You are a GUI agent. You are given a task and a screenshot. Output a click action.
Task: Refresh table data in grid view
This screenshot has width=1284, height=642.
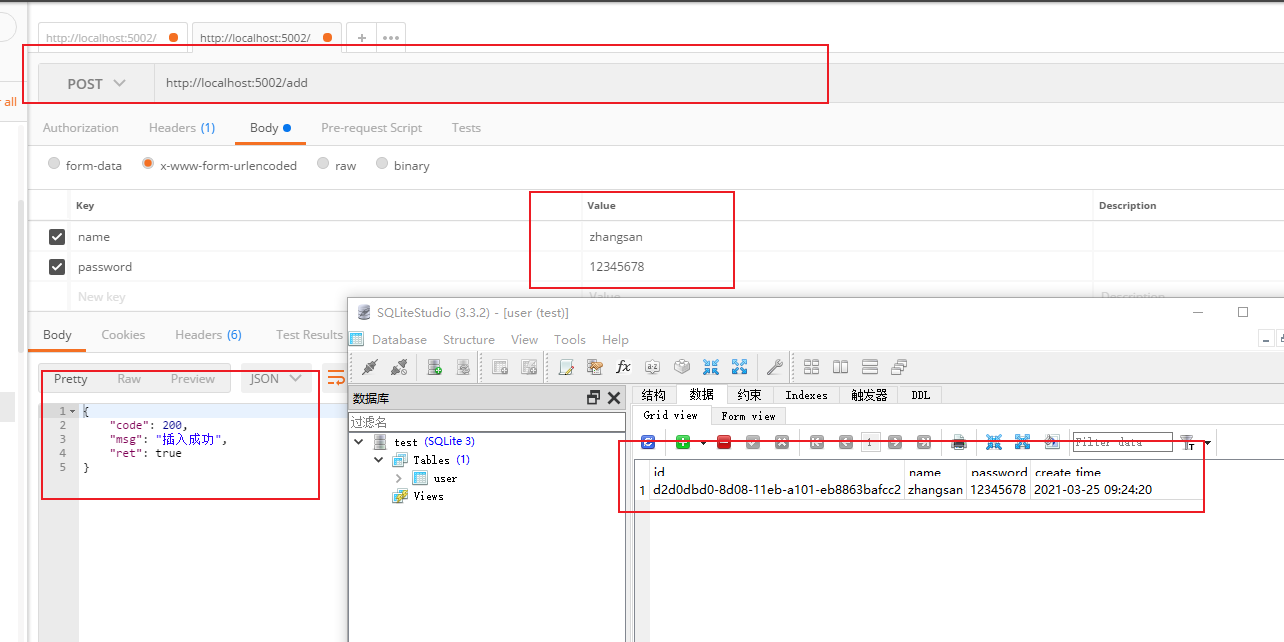pos(648,442)
